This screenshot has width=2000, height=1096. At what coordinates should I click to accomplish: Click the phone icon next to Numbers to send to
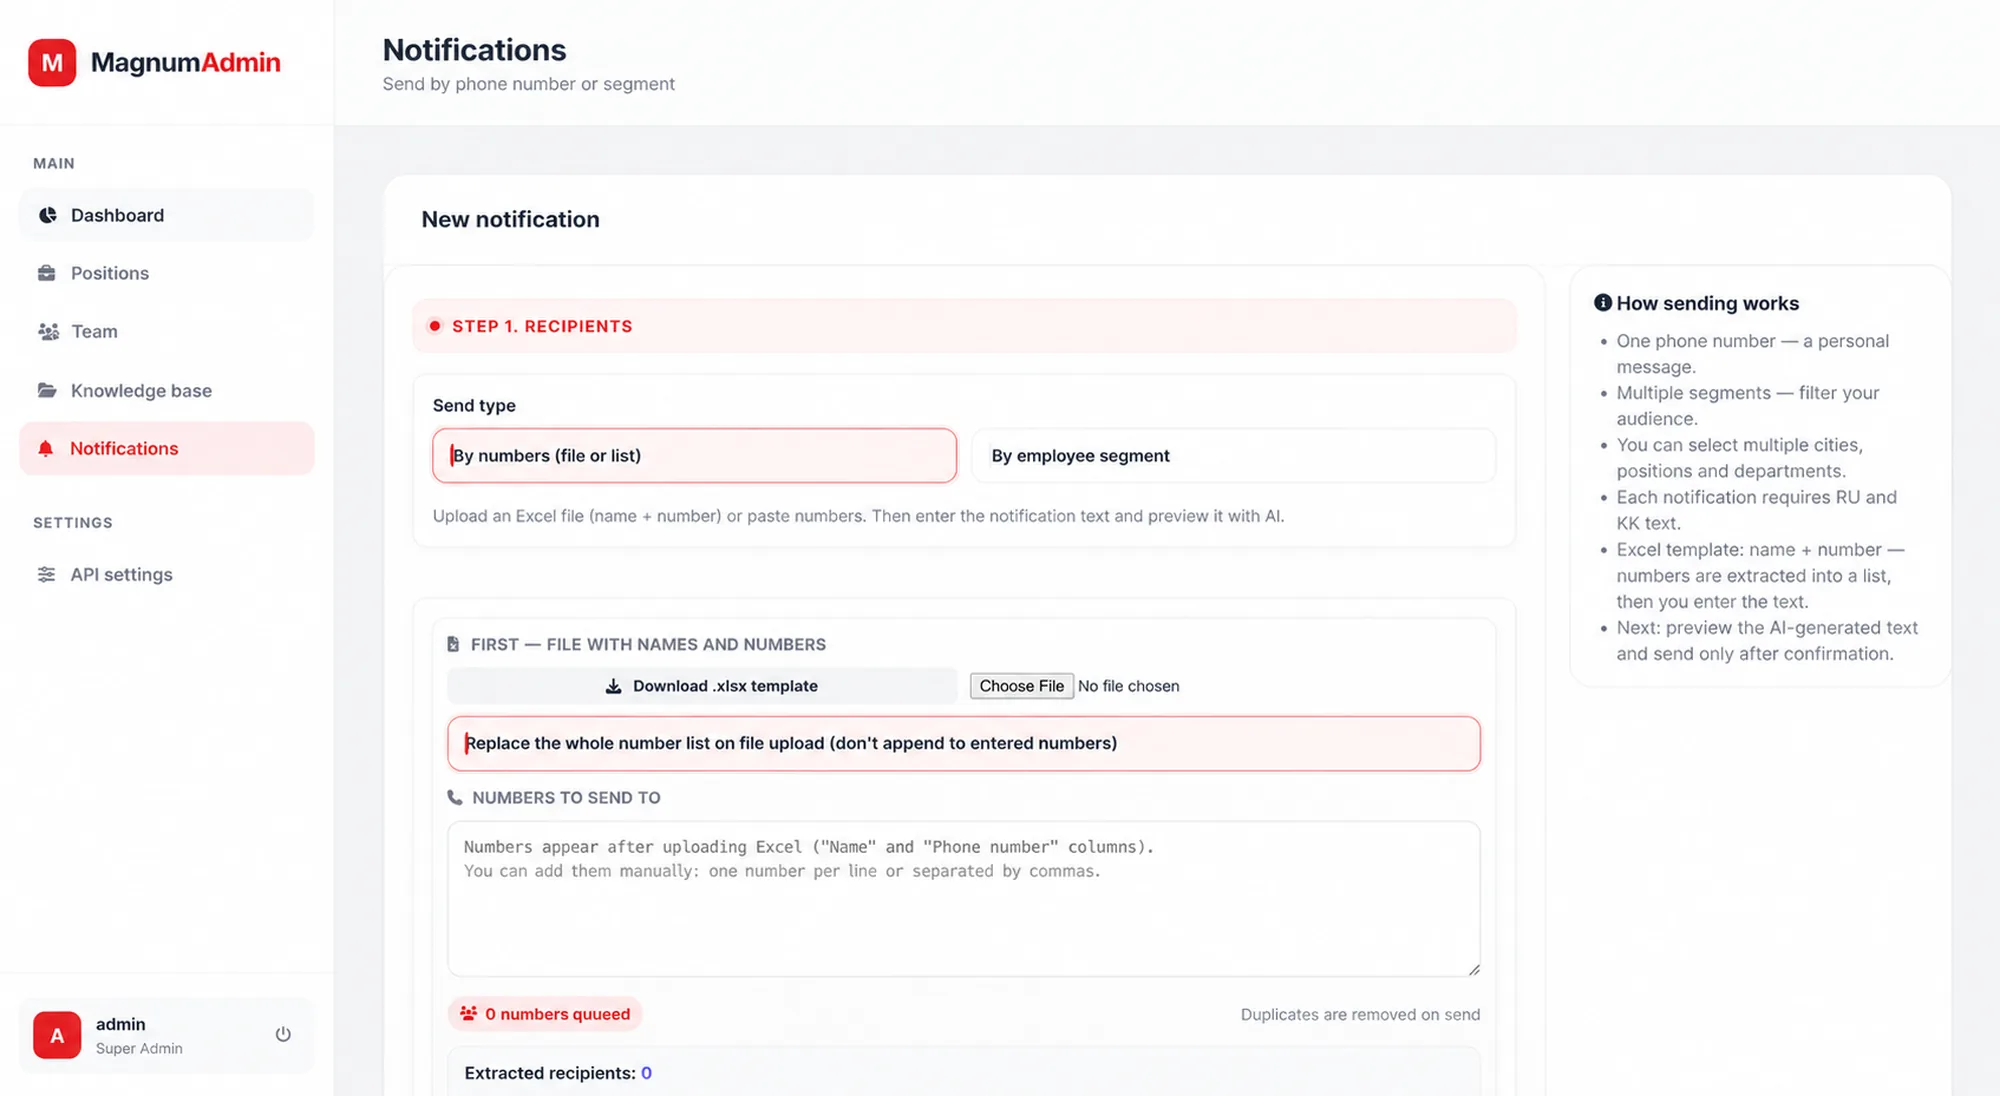tap(455, 797)
